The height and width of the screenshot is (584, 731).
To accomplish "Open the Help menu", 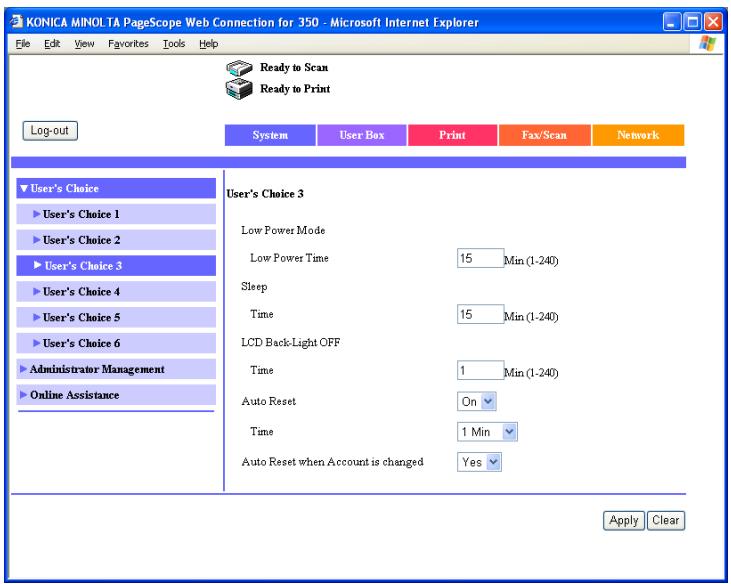I will pos(208,44).
